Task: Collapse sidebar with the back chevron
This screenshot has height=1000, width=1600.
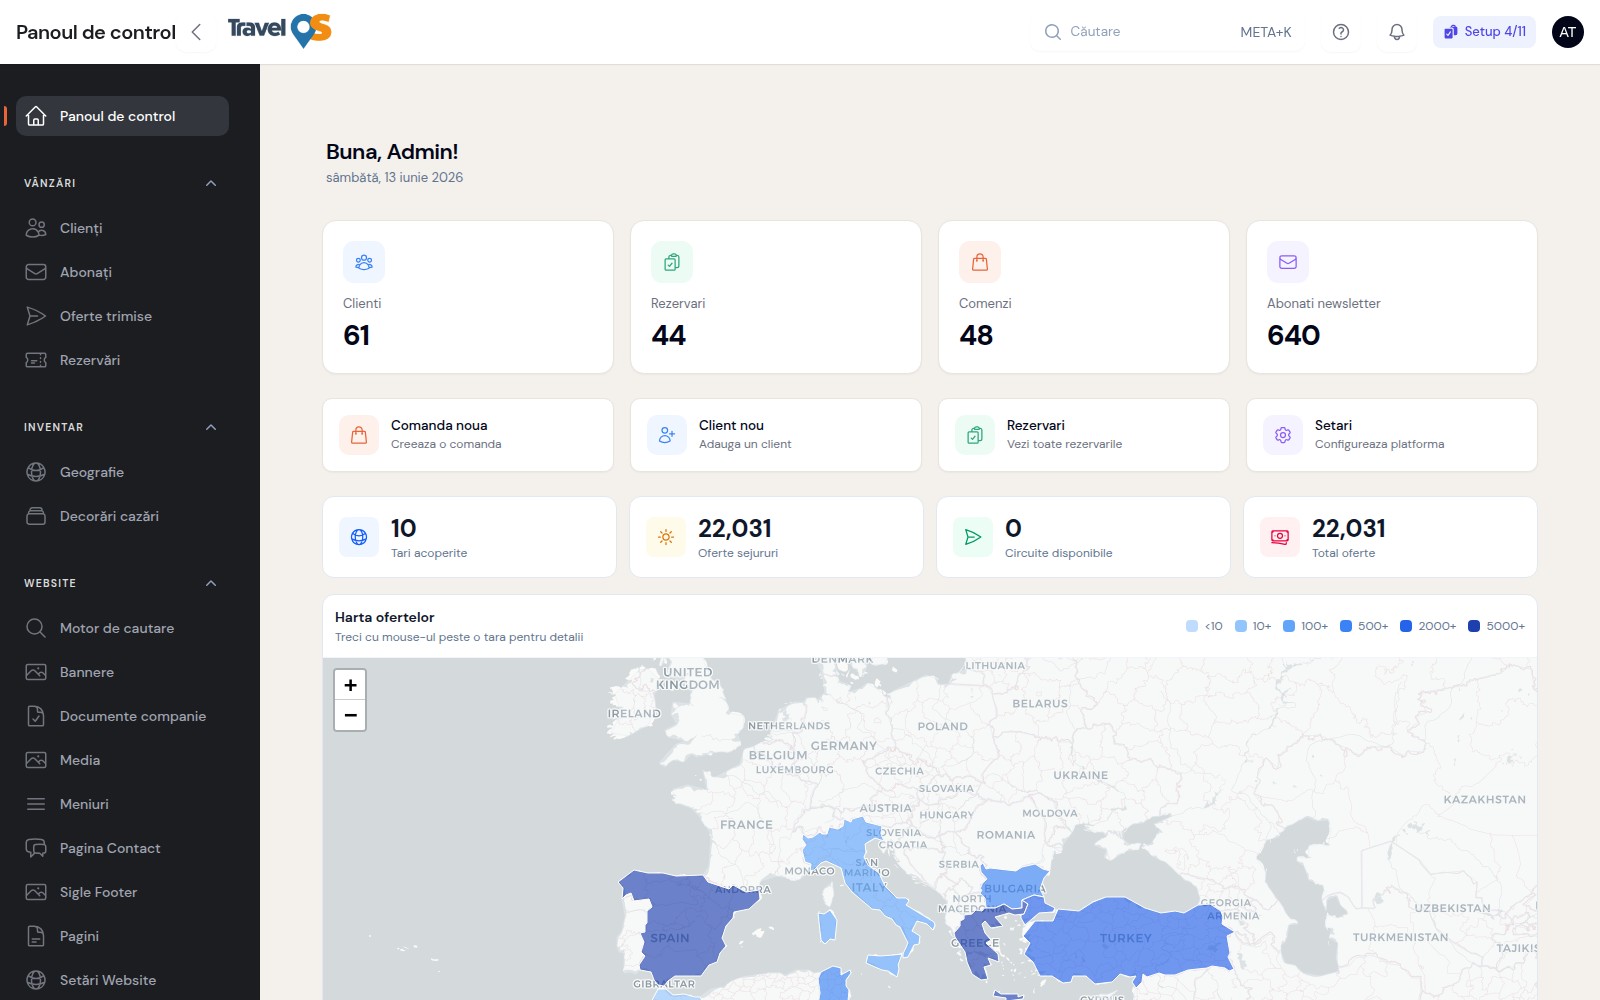Action: point(196,32)
